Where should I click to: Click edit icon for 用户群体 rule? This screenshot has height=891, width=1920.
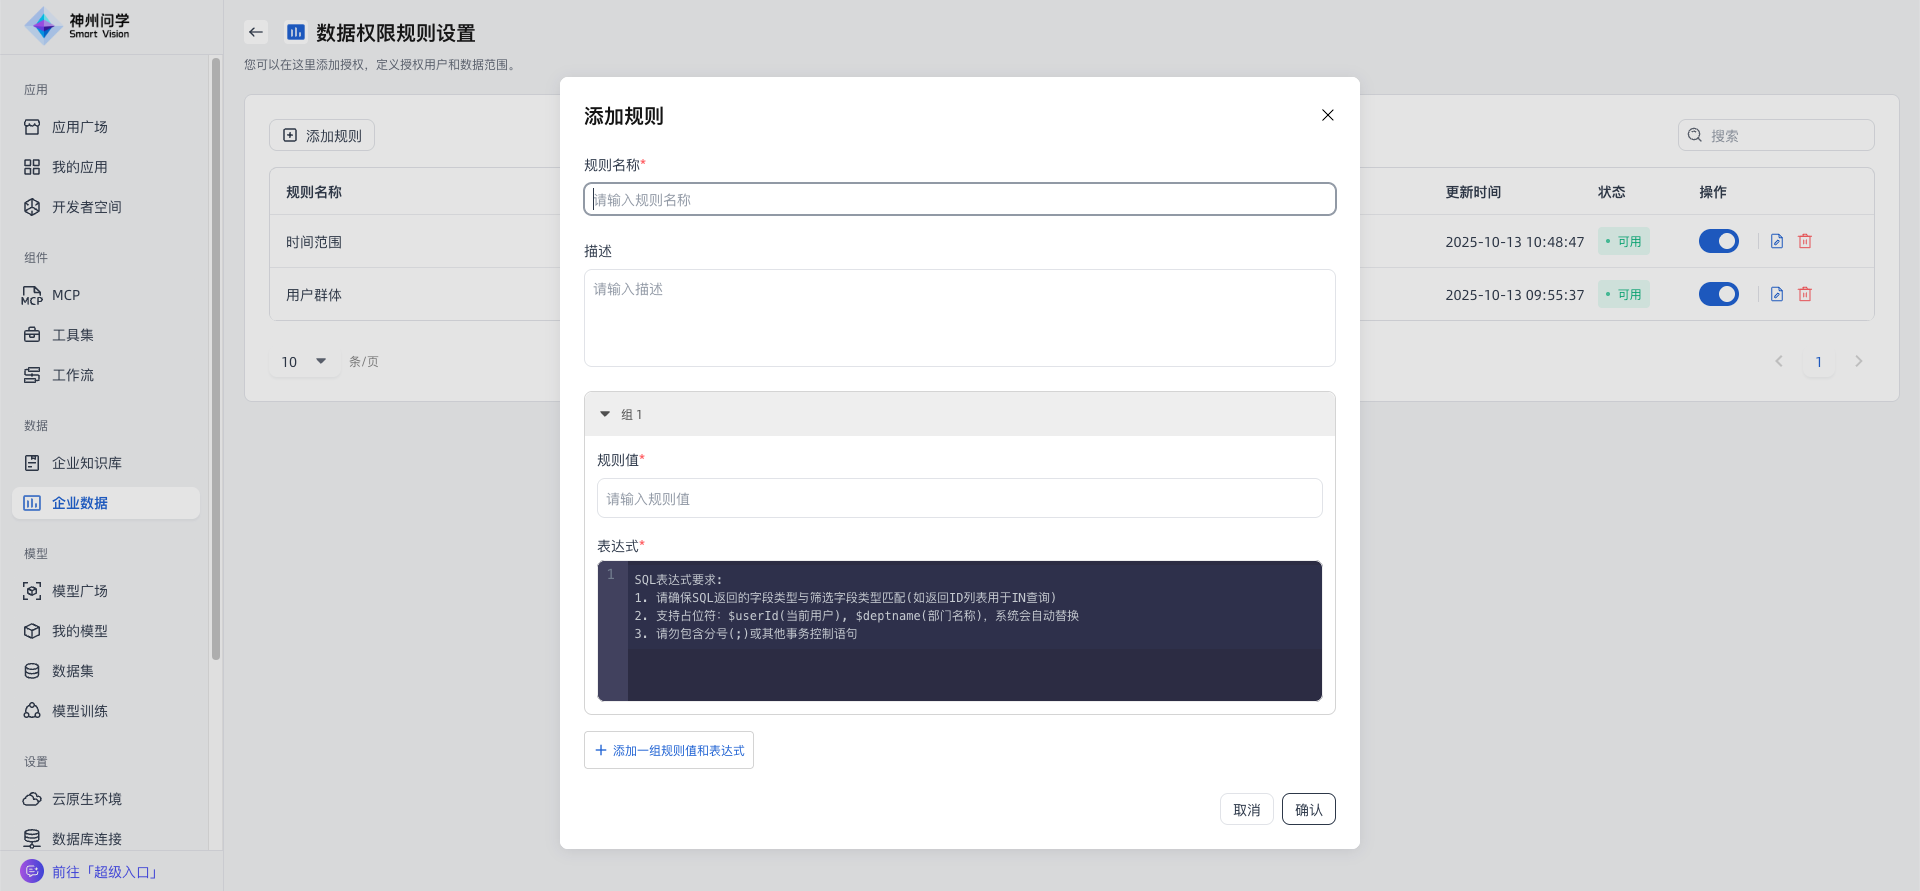tap(1777, 294)
